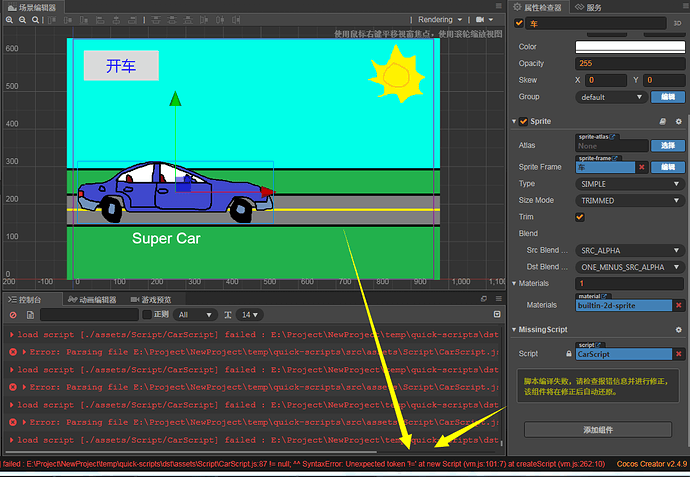
Task: Disable the Sprite component checkbox
Action: [523, 121]
